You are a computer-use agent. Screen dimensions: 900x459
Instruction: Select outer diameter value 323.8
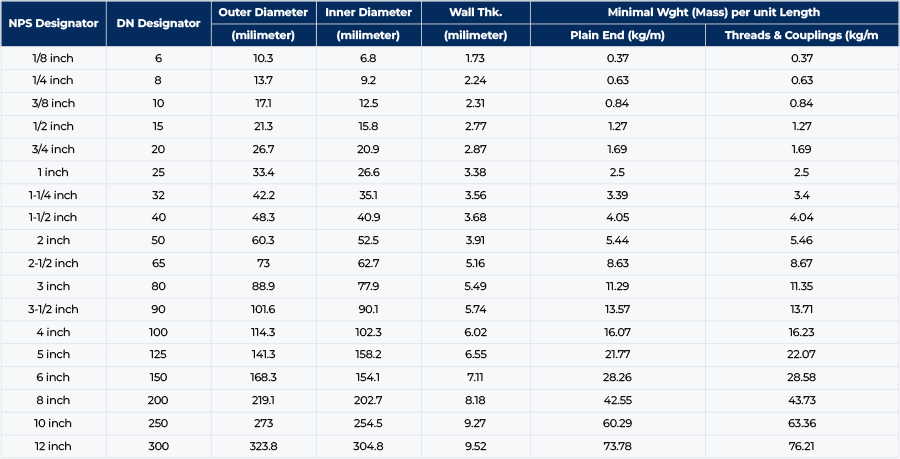(x=264, y=446)
